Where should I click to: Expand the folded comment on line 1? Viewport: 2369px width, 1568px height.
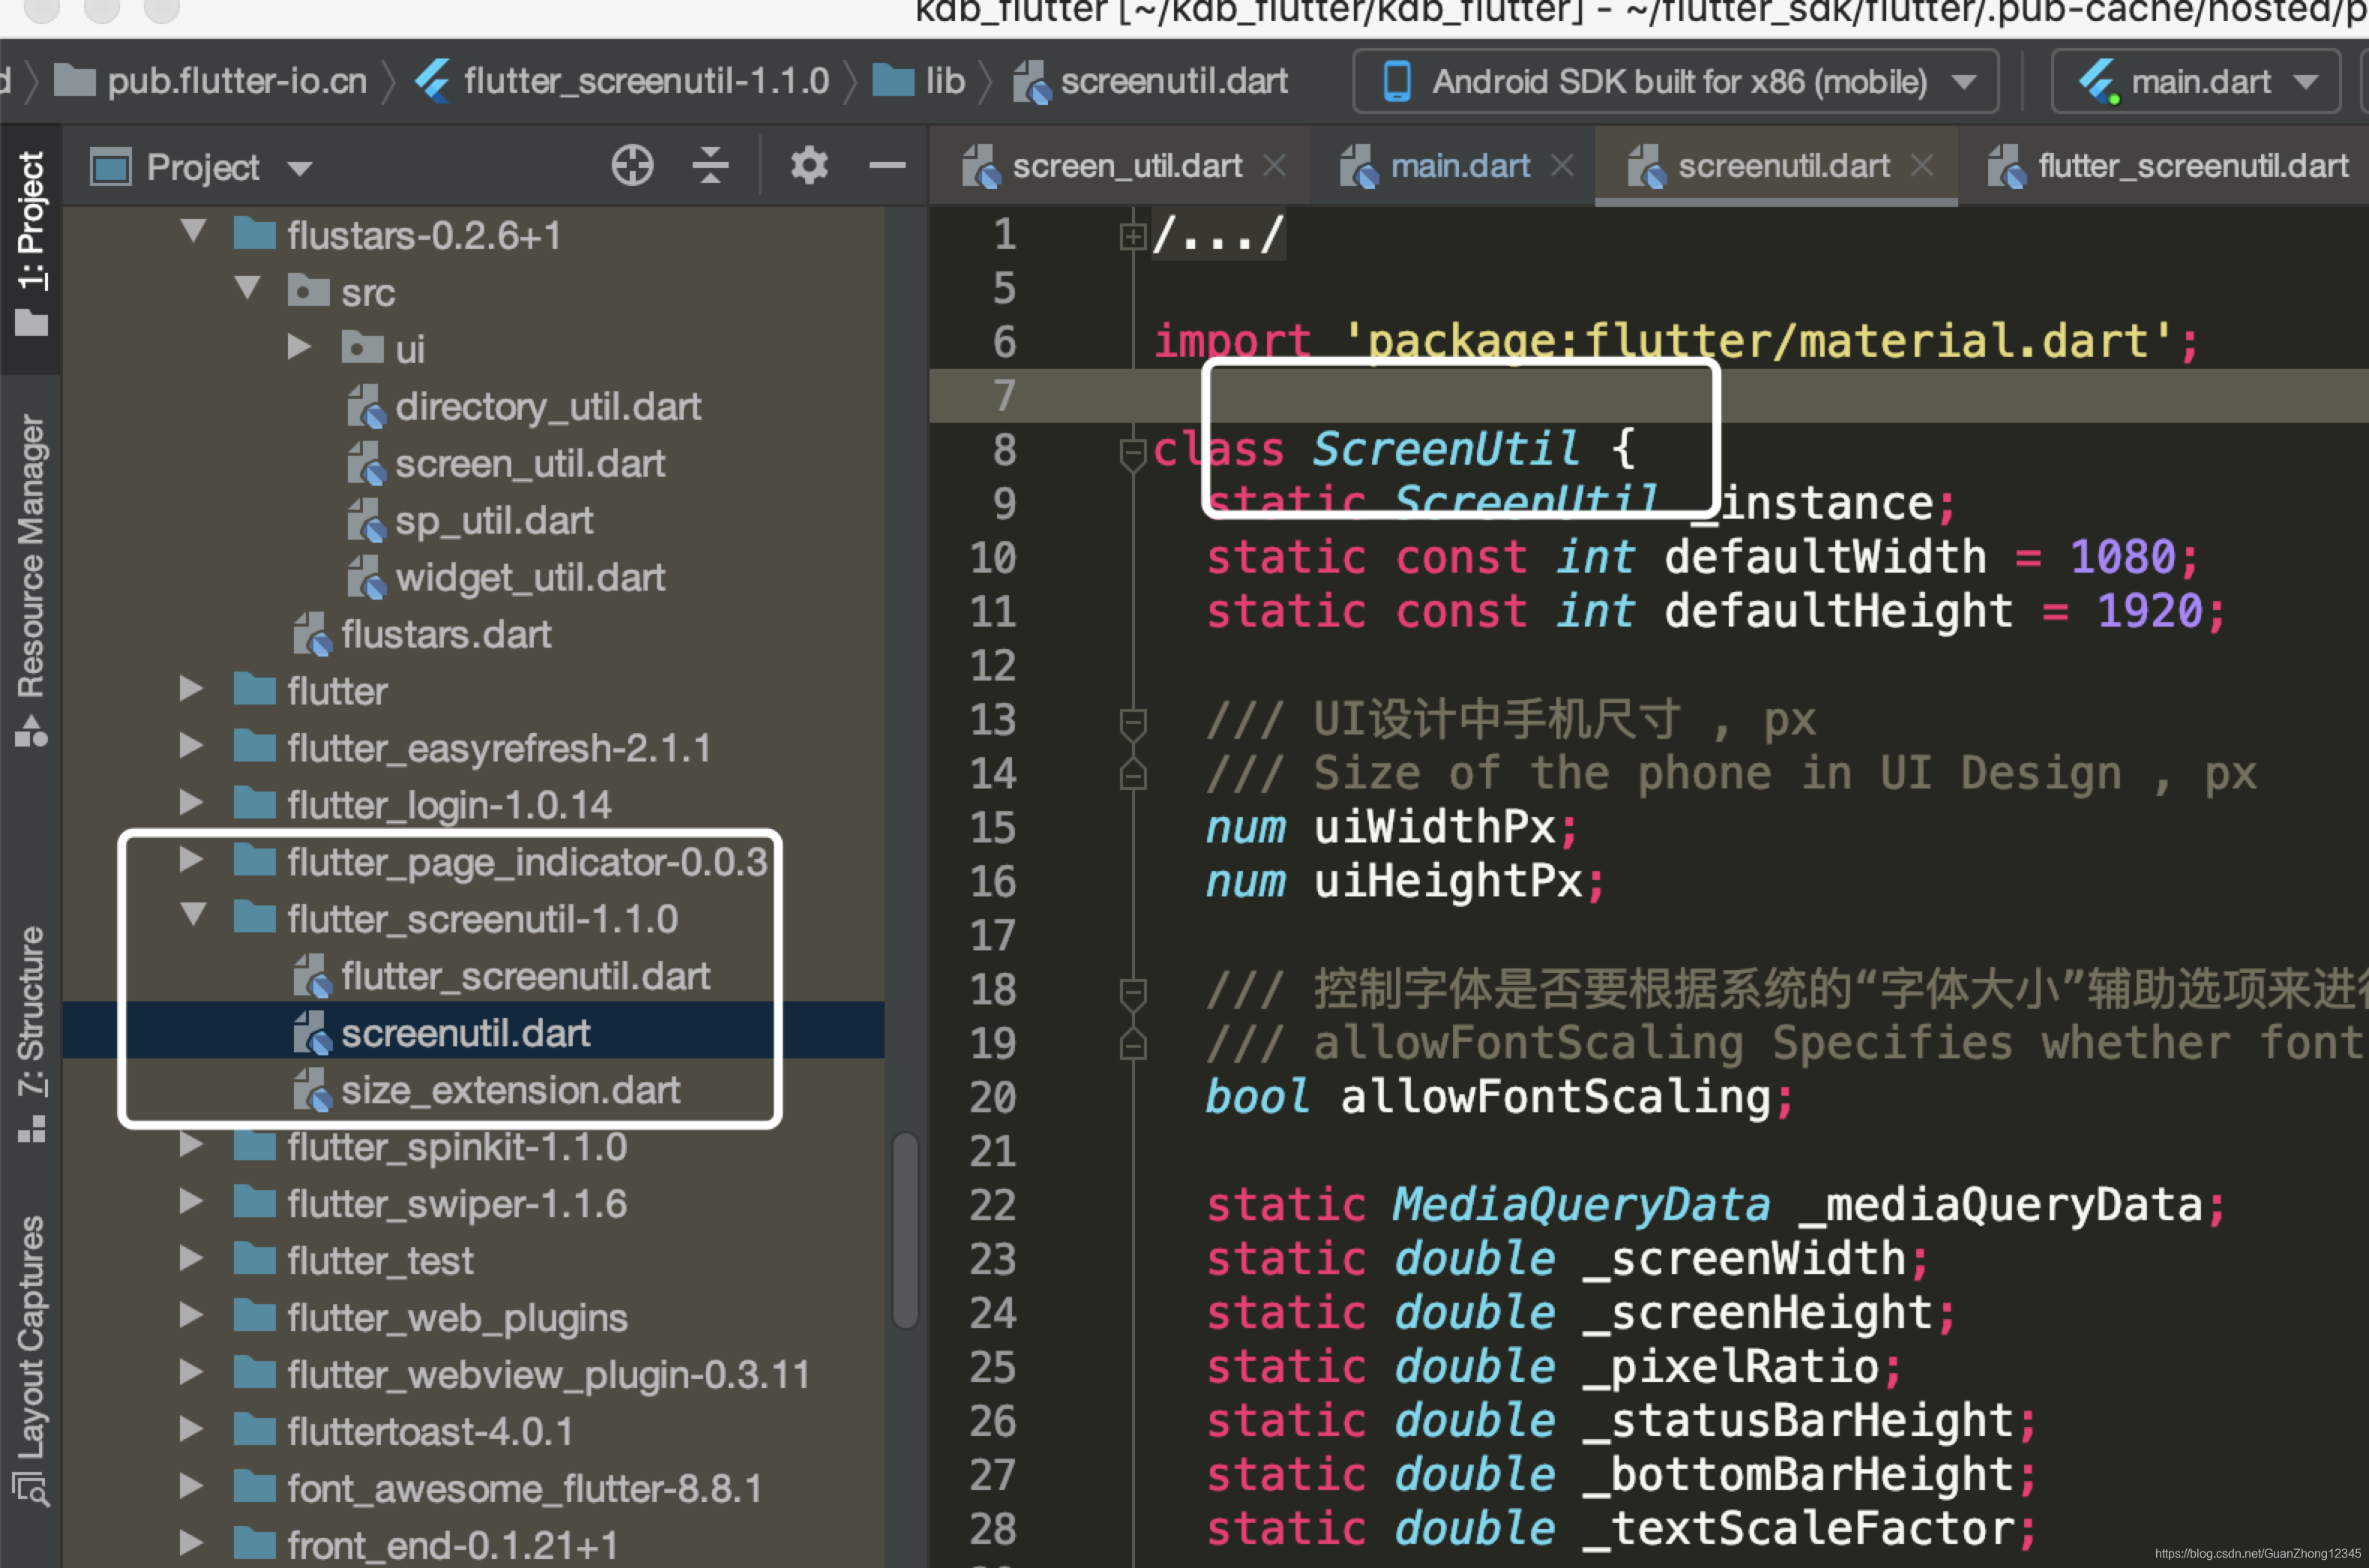coord(1132,236)
